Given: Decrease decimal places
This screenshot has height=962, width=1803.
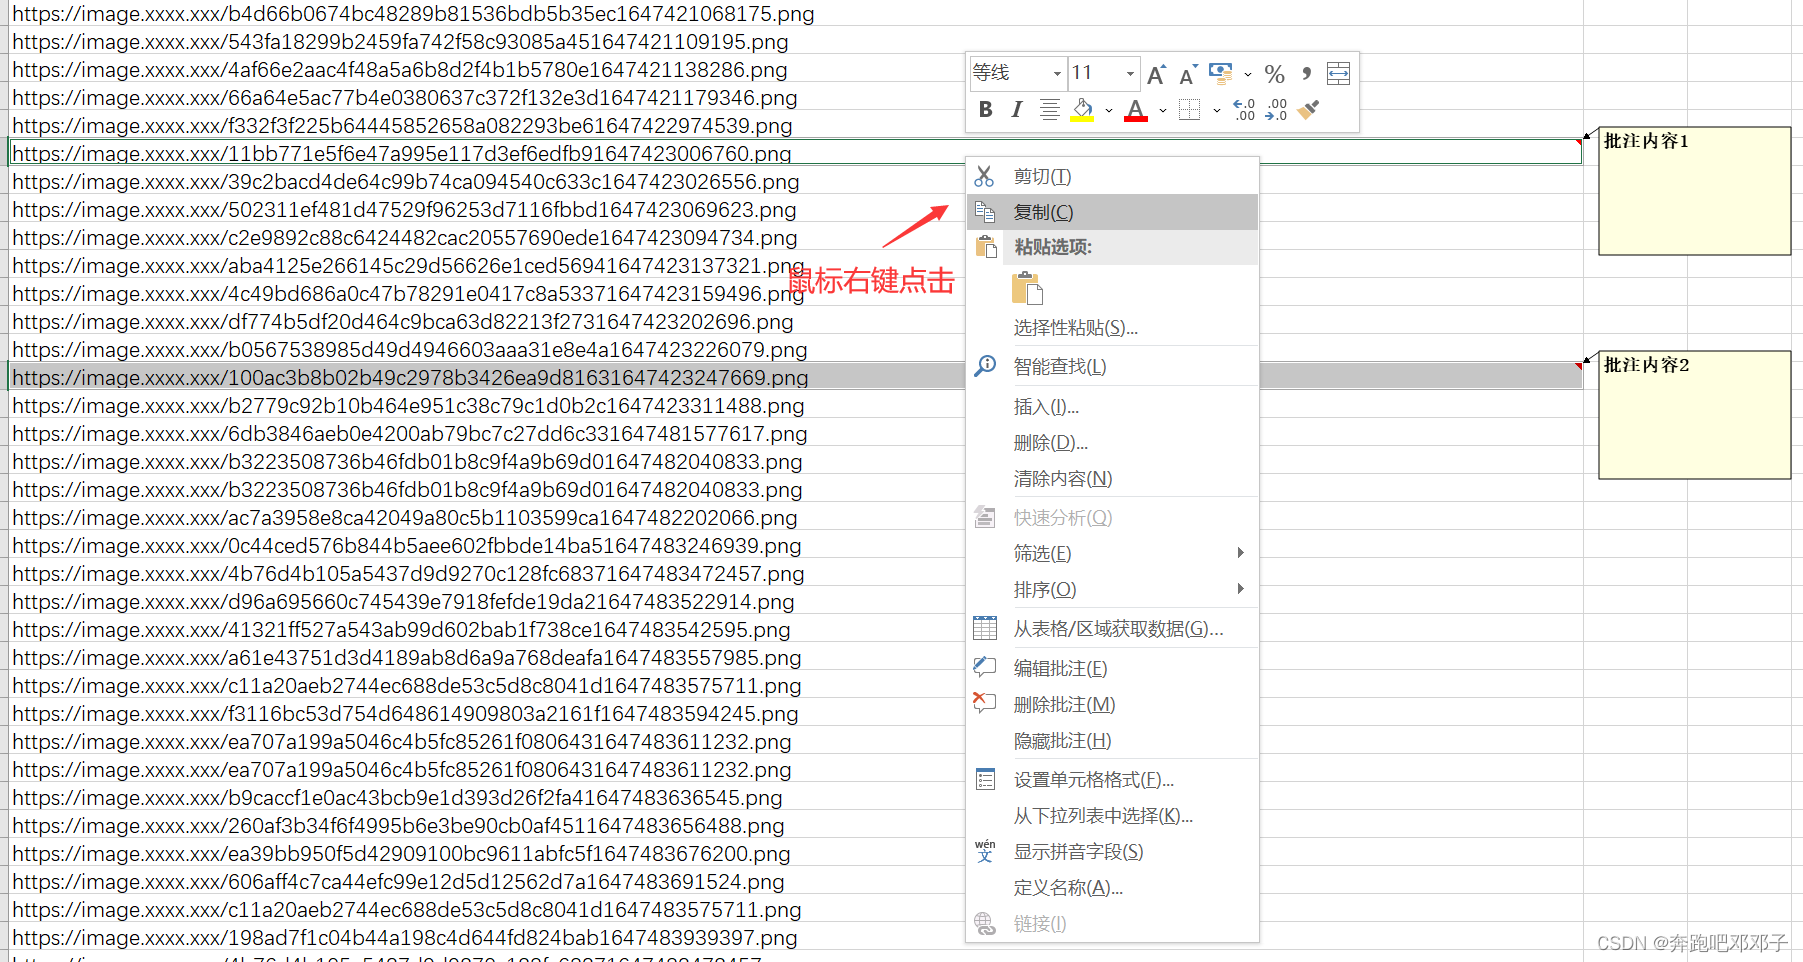Looking at the screenshot, I should coord(1276,109).
